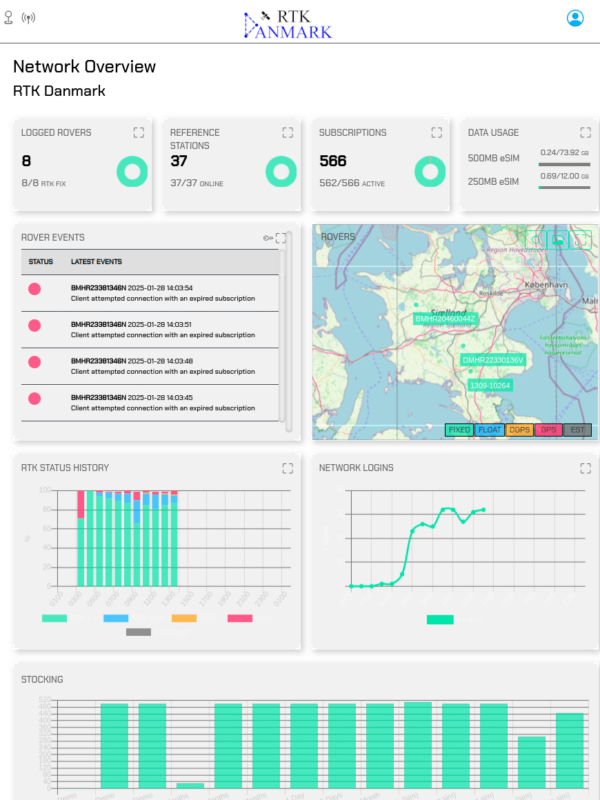The height and width of the screenshot is (800, 600).
Task: Click the RTK Danmark logo
Action: coord(288,24)
